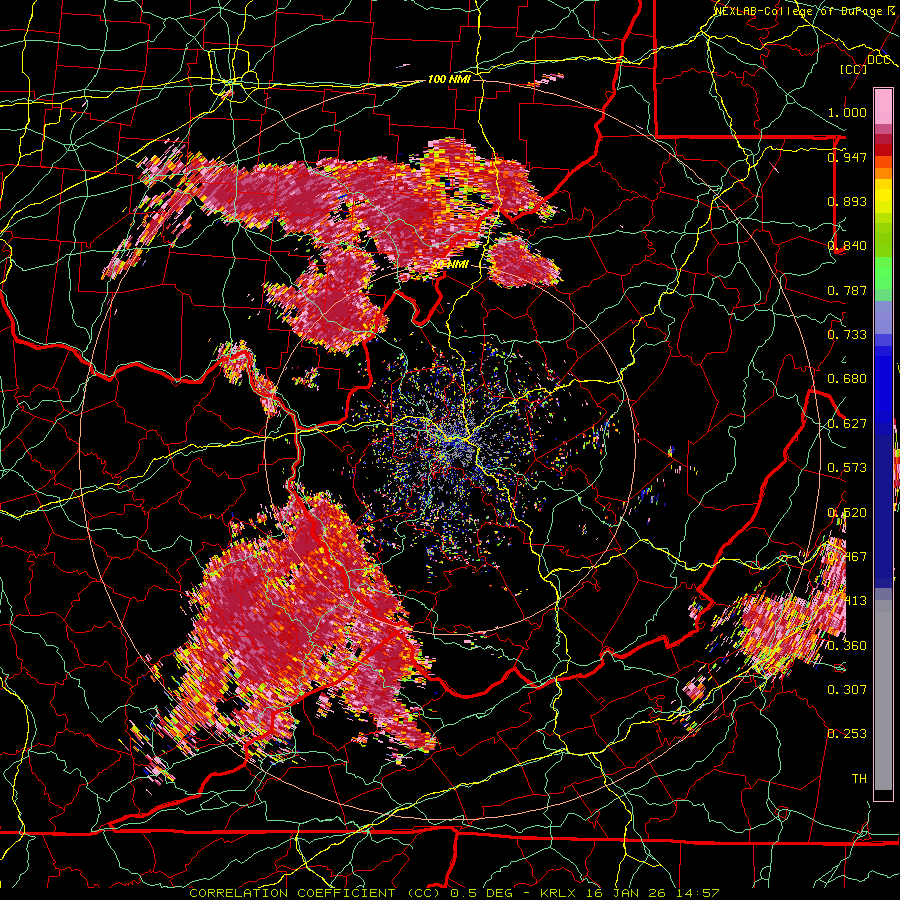This screenshot has height=900, width=900.
Task: Click the 0.573 scale value
Action: coord(847,468)
